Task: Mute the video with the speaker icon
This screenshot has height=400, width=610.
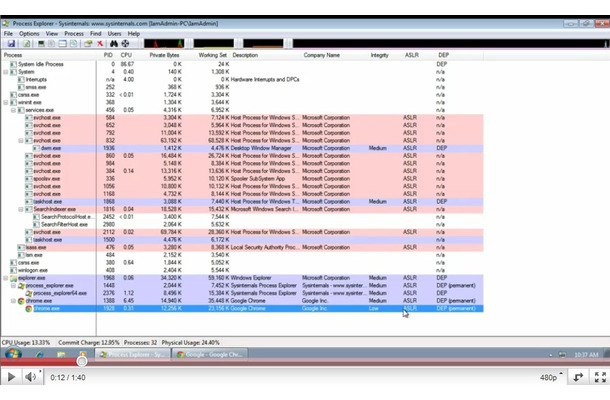Action: pos(31,377)
